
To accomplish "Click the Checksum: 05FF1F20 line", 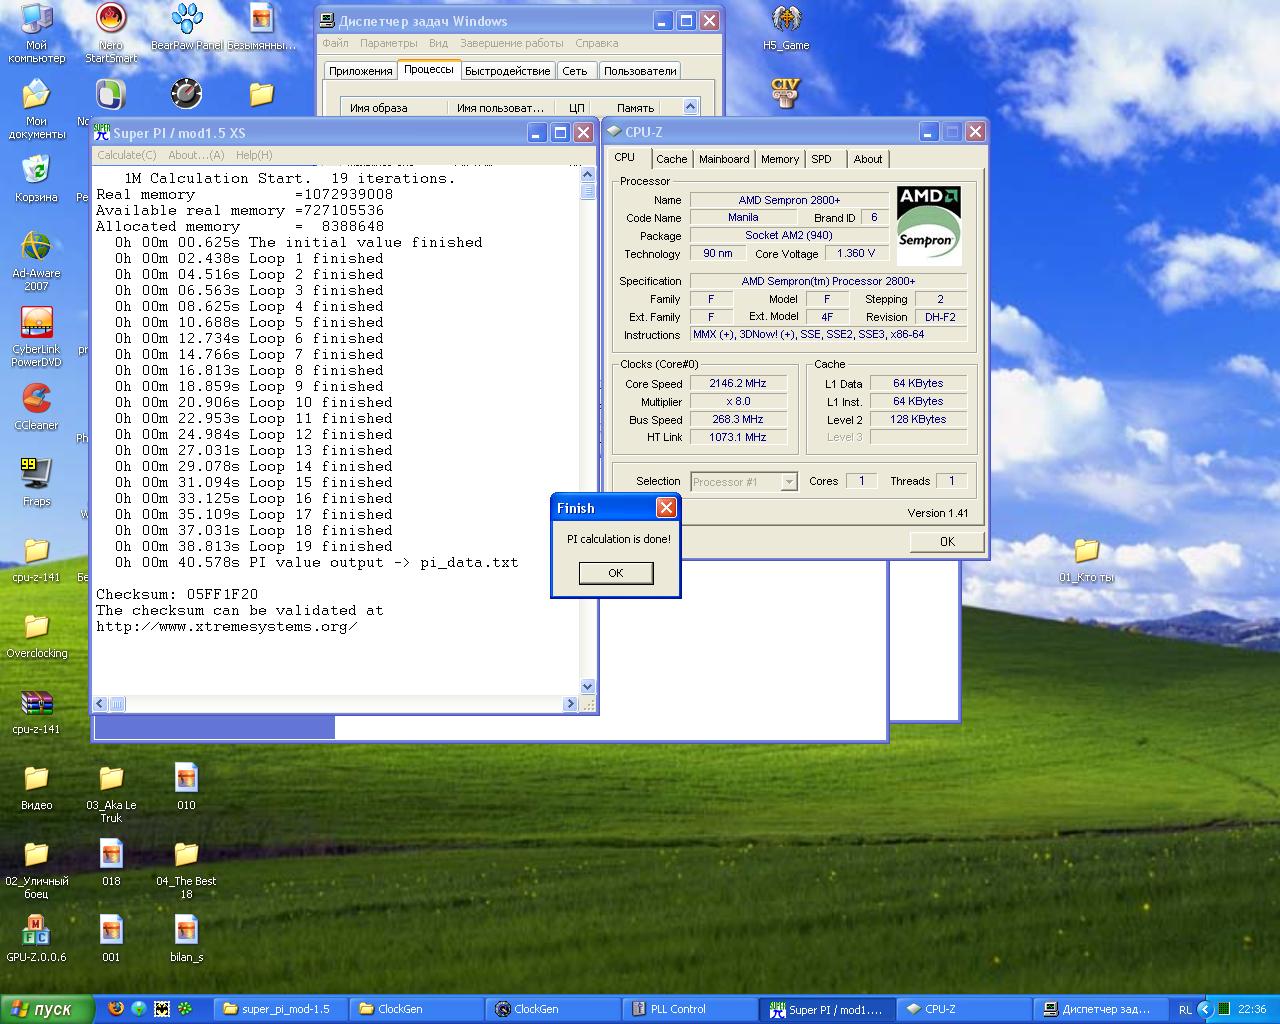I will (x=177, y=594).
